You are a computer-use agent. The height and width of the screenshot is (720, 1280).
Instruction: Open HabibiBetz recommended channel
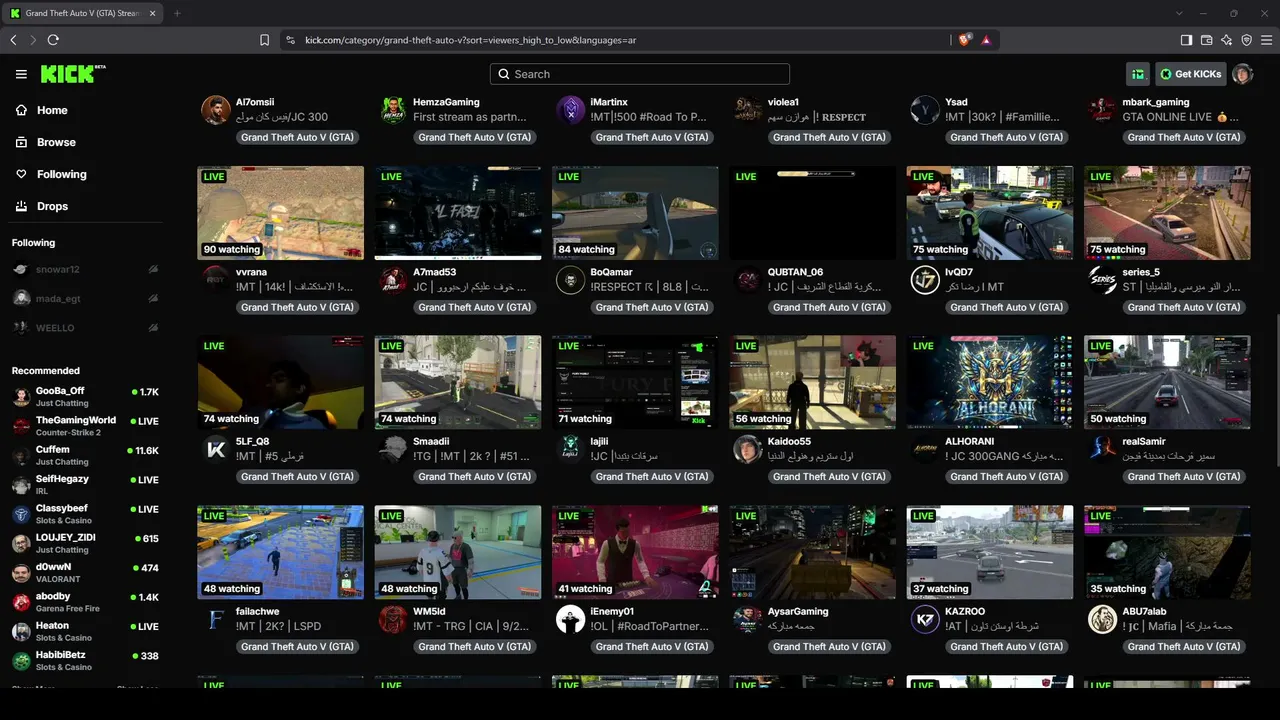85,660
